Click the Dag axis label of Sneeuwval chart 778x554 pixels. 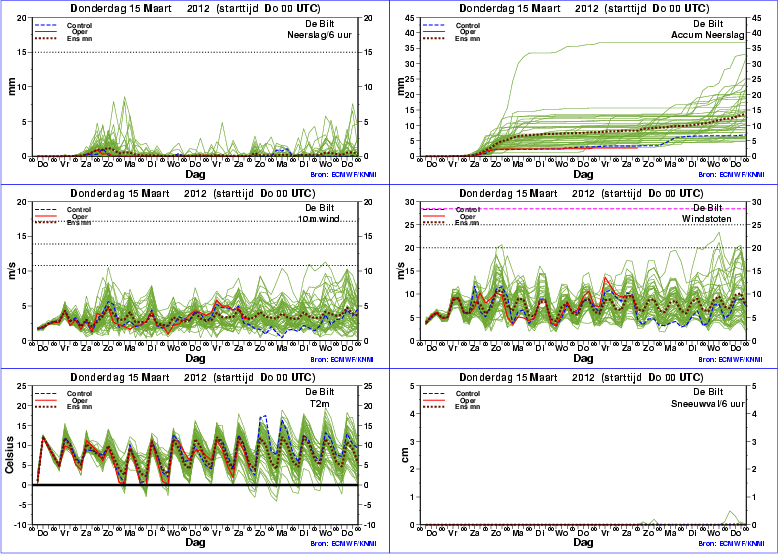[x=584, y=543]
